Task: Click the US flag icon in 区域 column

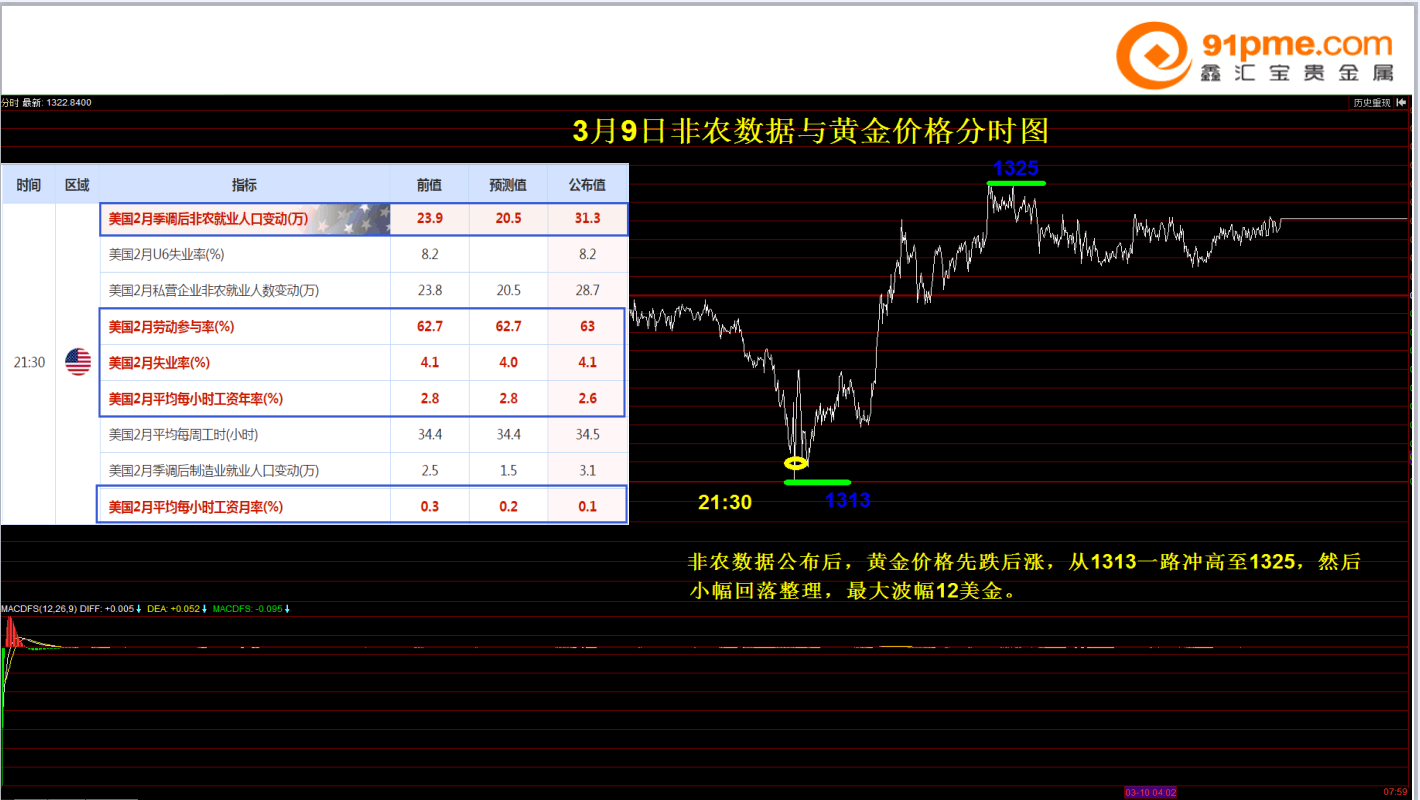Action: [x=78, y=362]
